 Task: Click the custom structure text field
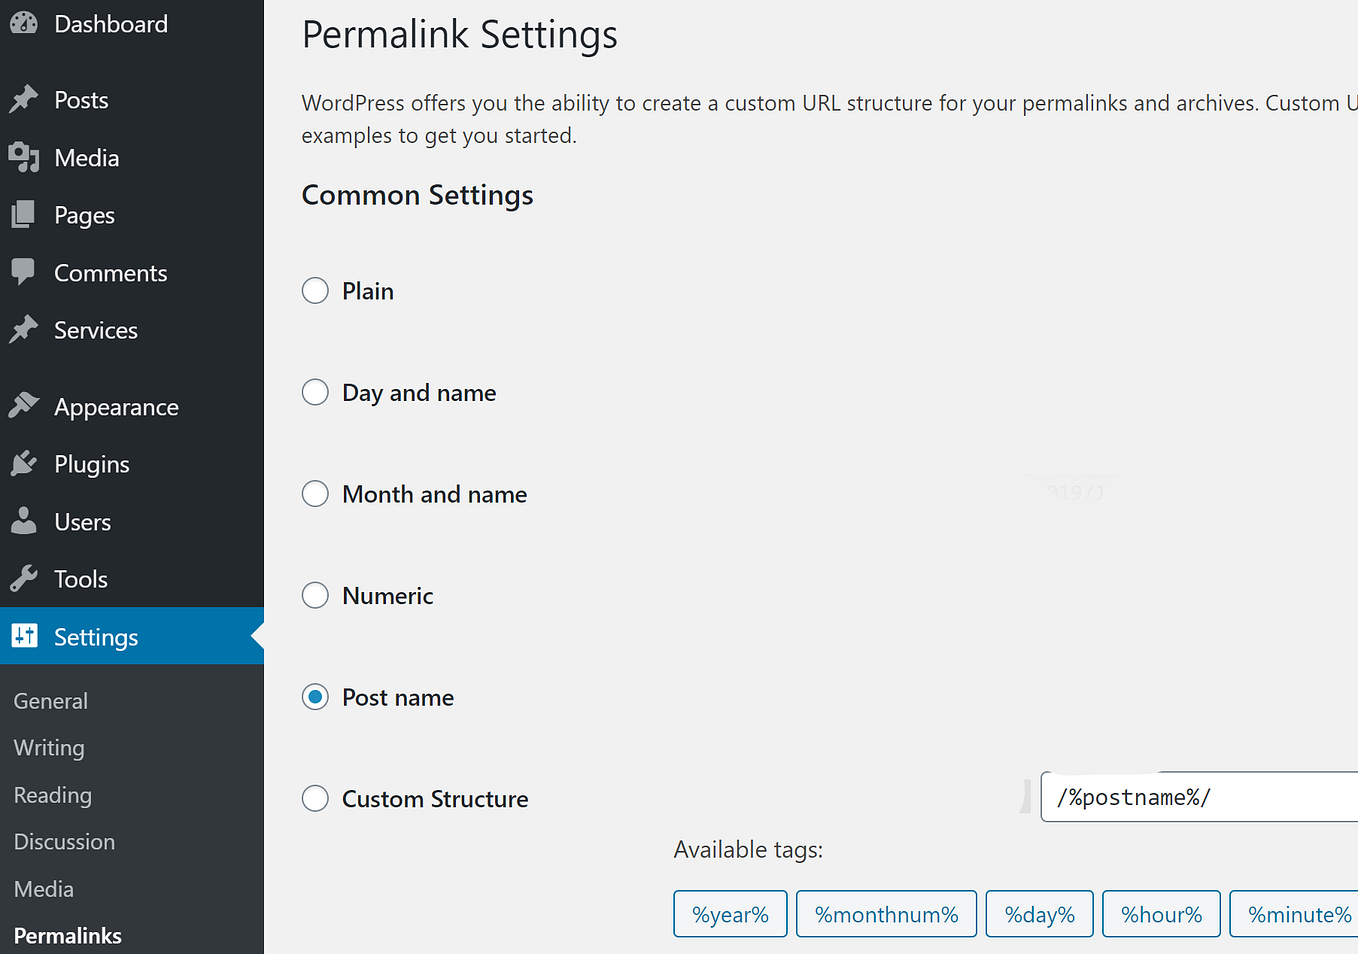coord(1200,797)
